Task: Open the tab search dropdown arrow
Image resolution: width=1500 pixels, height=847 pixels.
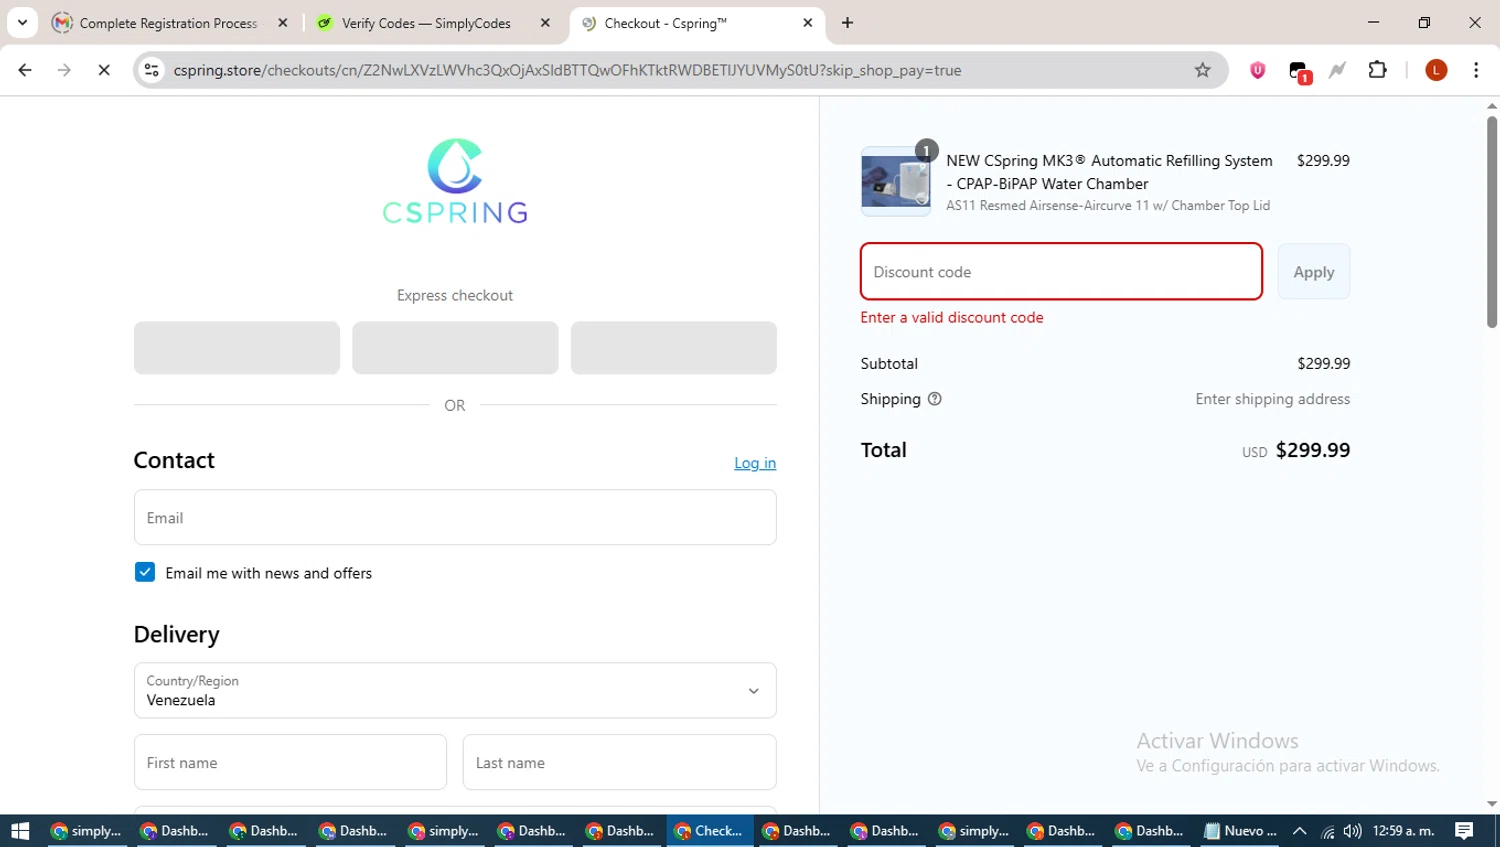Action: [22, 22]
